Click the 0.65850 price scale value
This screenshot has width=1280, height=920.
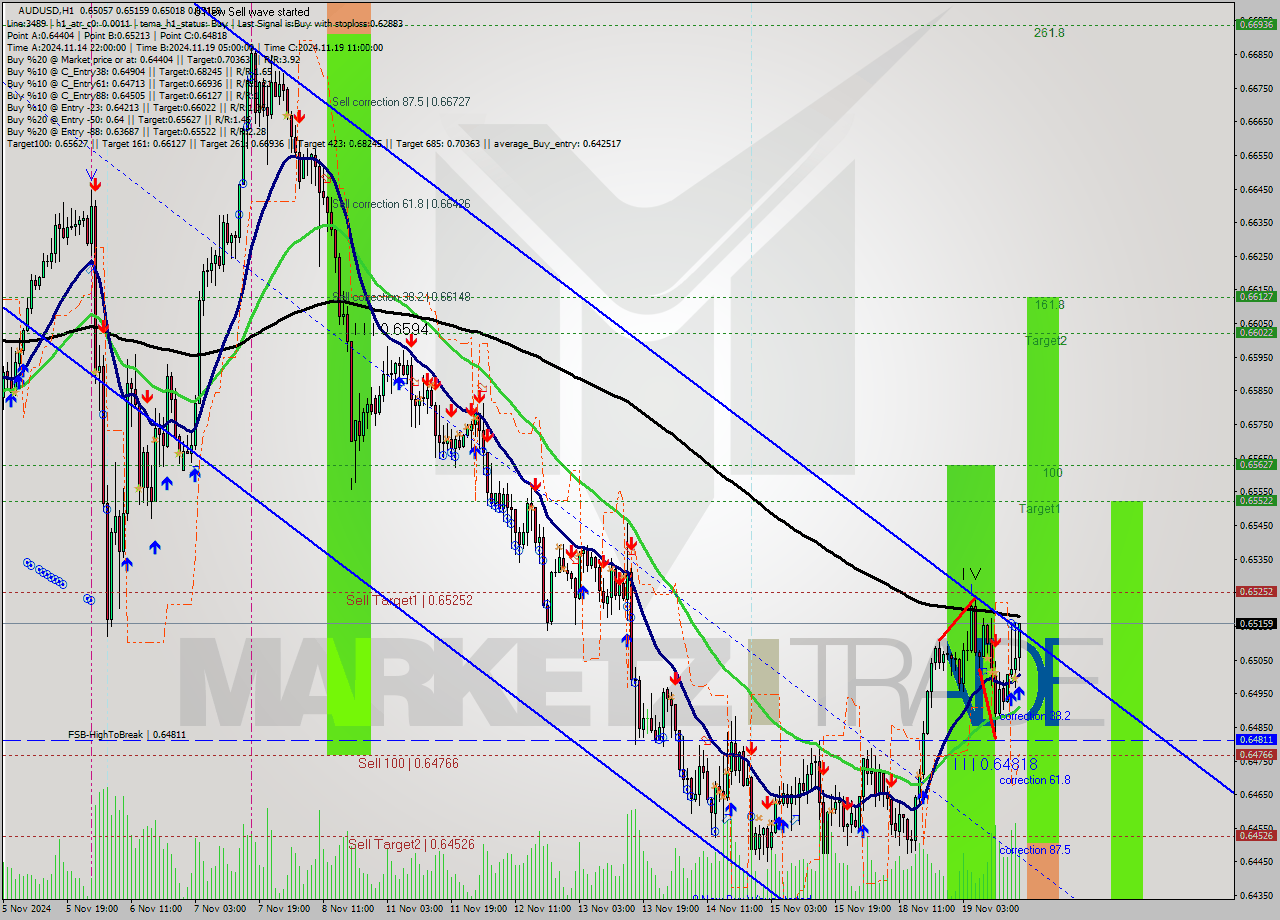coord(1255,391)
